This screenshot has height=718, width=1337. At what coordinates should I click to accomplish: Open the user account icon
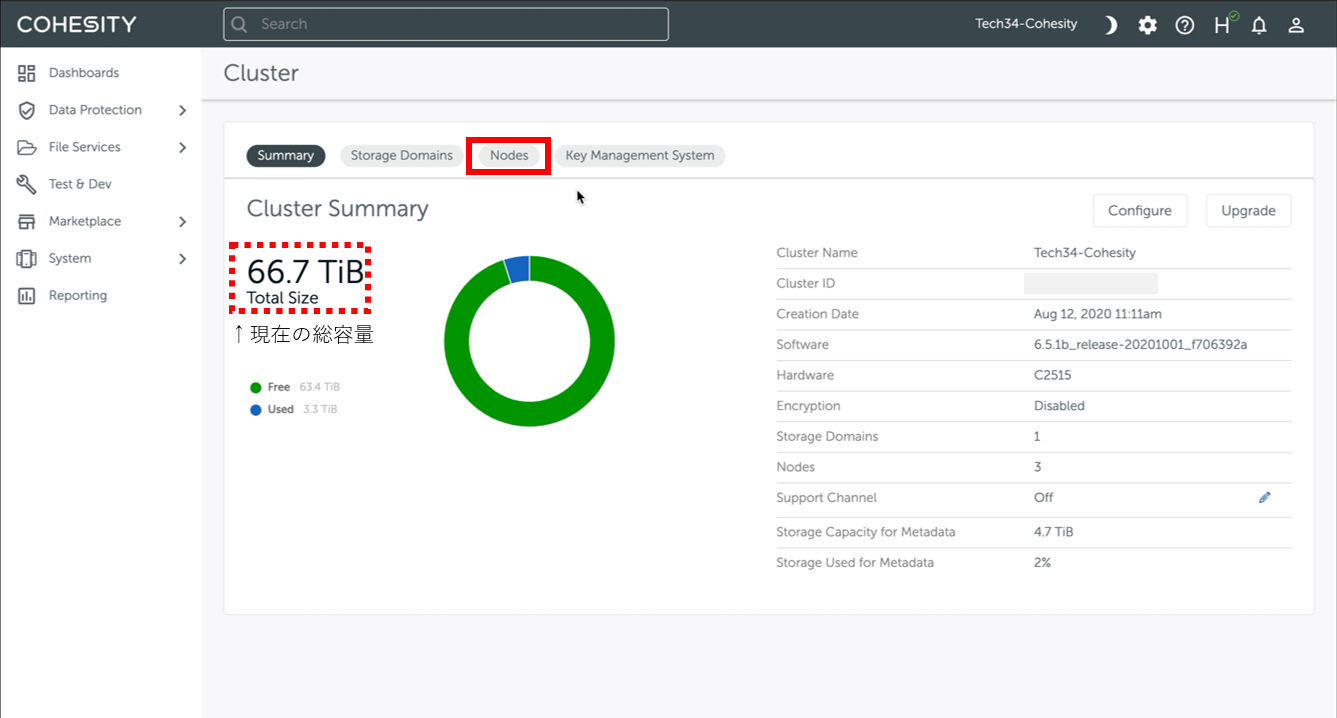(1296, 25)
